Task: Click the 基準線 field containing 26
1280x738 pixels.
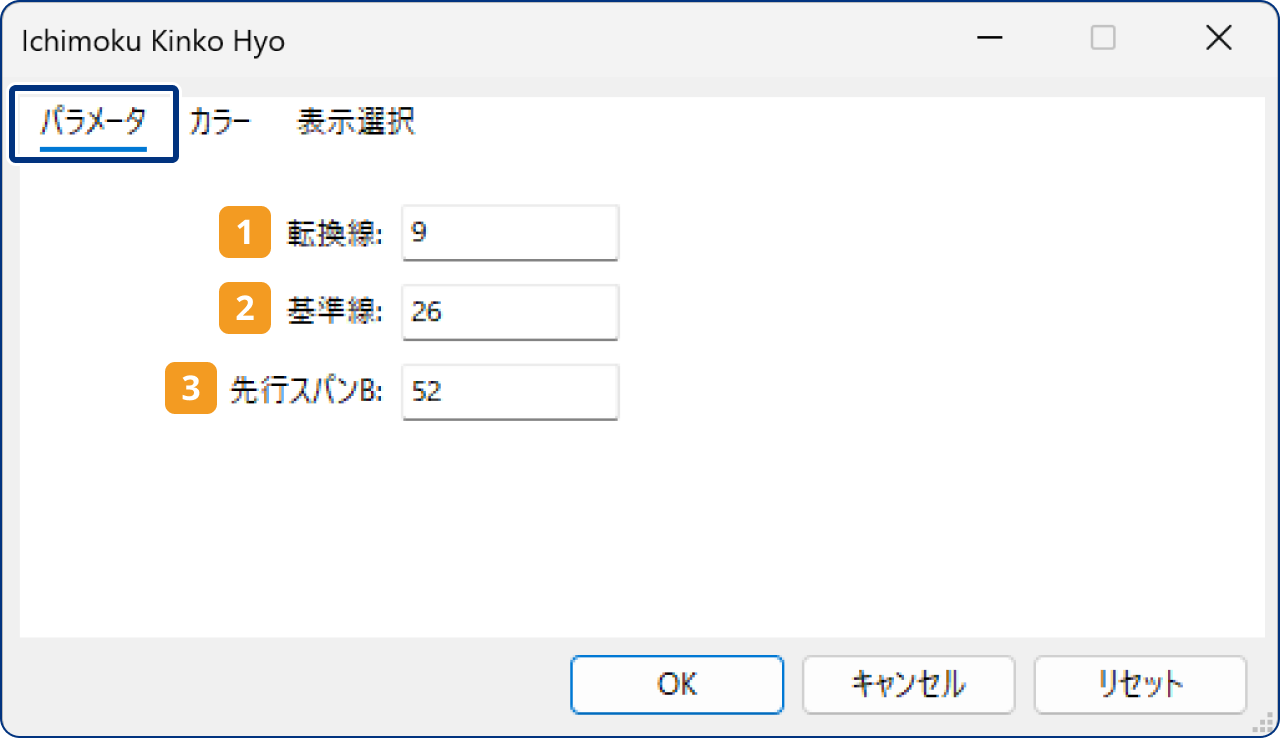Action: pyautogui.click(x=509, y=312)
